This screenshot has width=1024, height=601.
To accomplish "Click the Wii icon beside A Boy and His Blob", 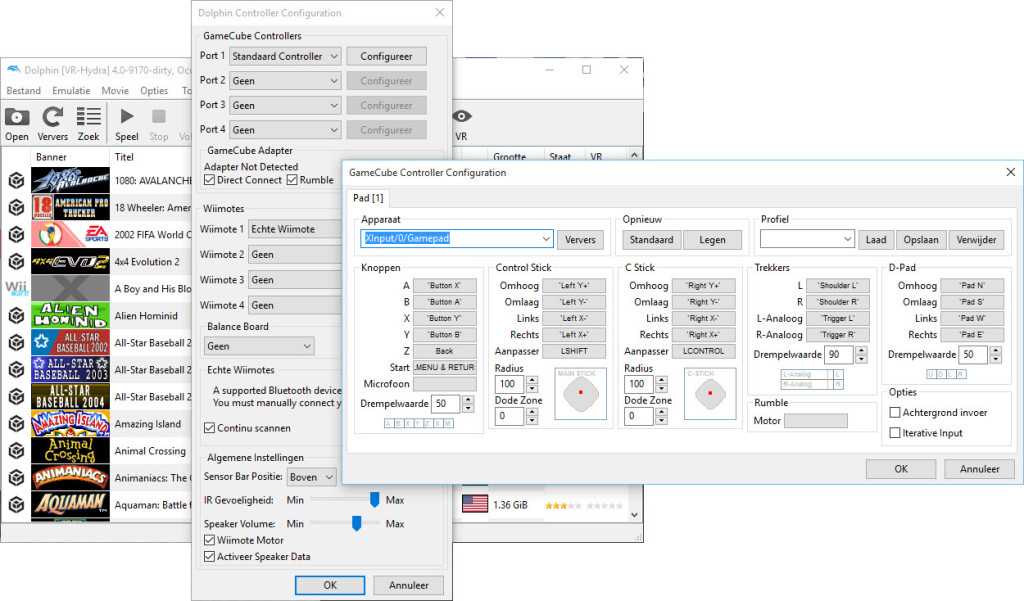I will click(17, 289).
